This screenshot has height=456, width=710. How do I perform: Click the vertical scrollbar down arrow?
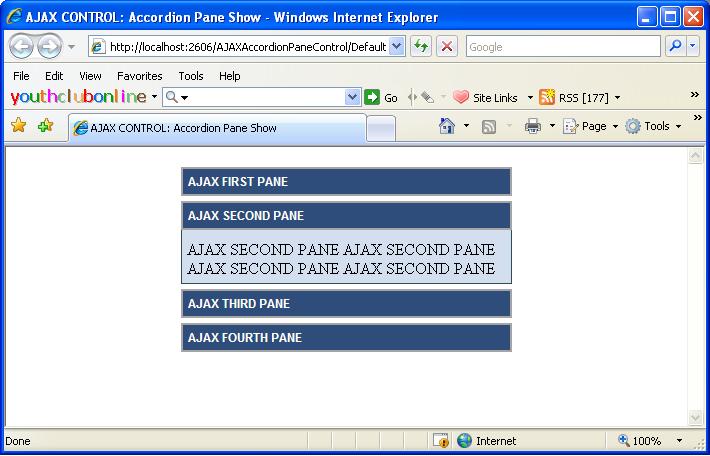click(695, 418)
